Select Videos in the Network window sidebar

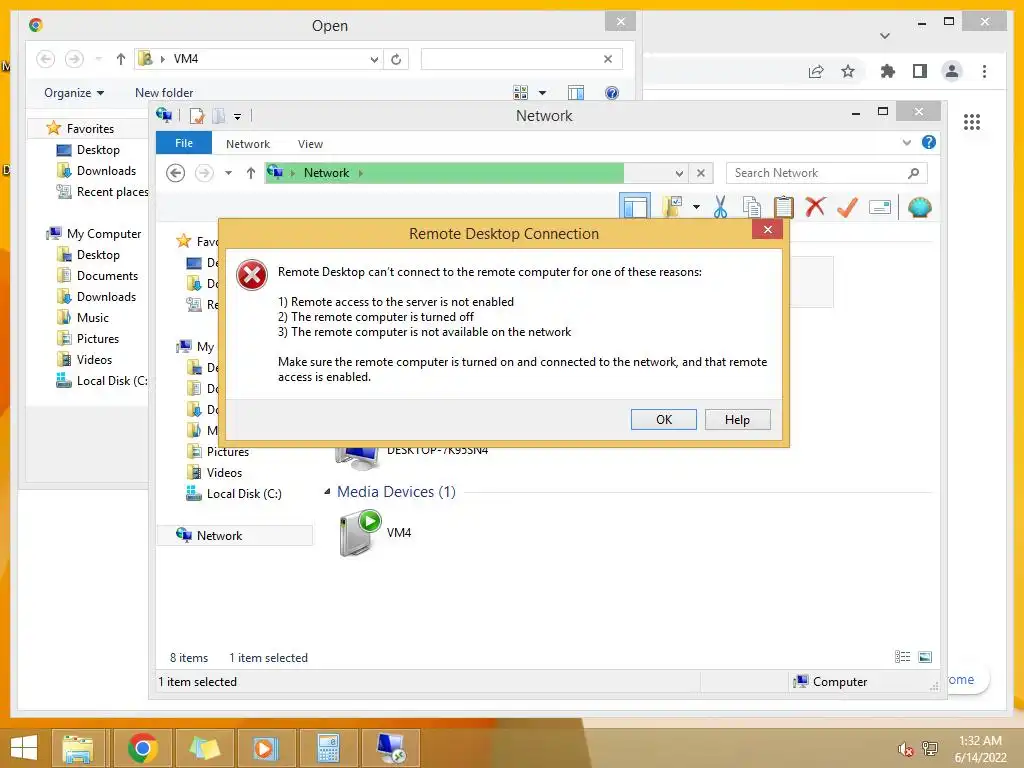(x=216, y=473)
